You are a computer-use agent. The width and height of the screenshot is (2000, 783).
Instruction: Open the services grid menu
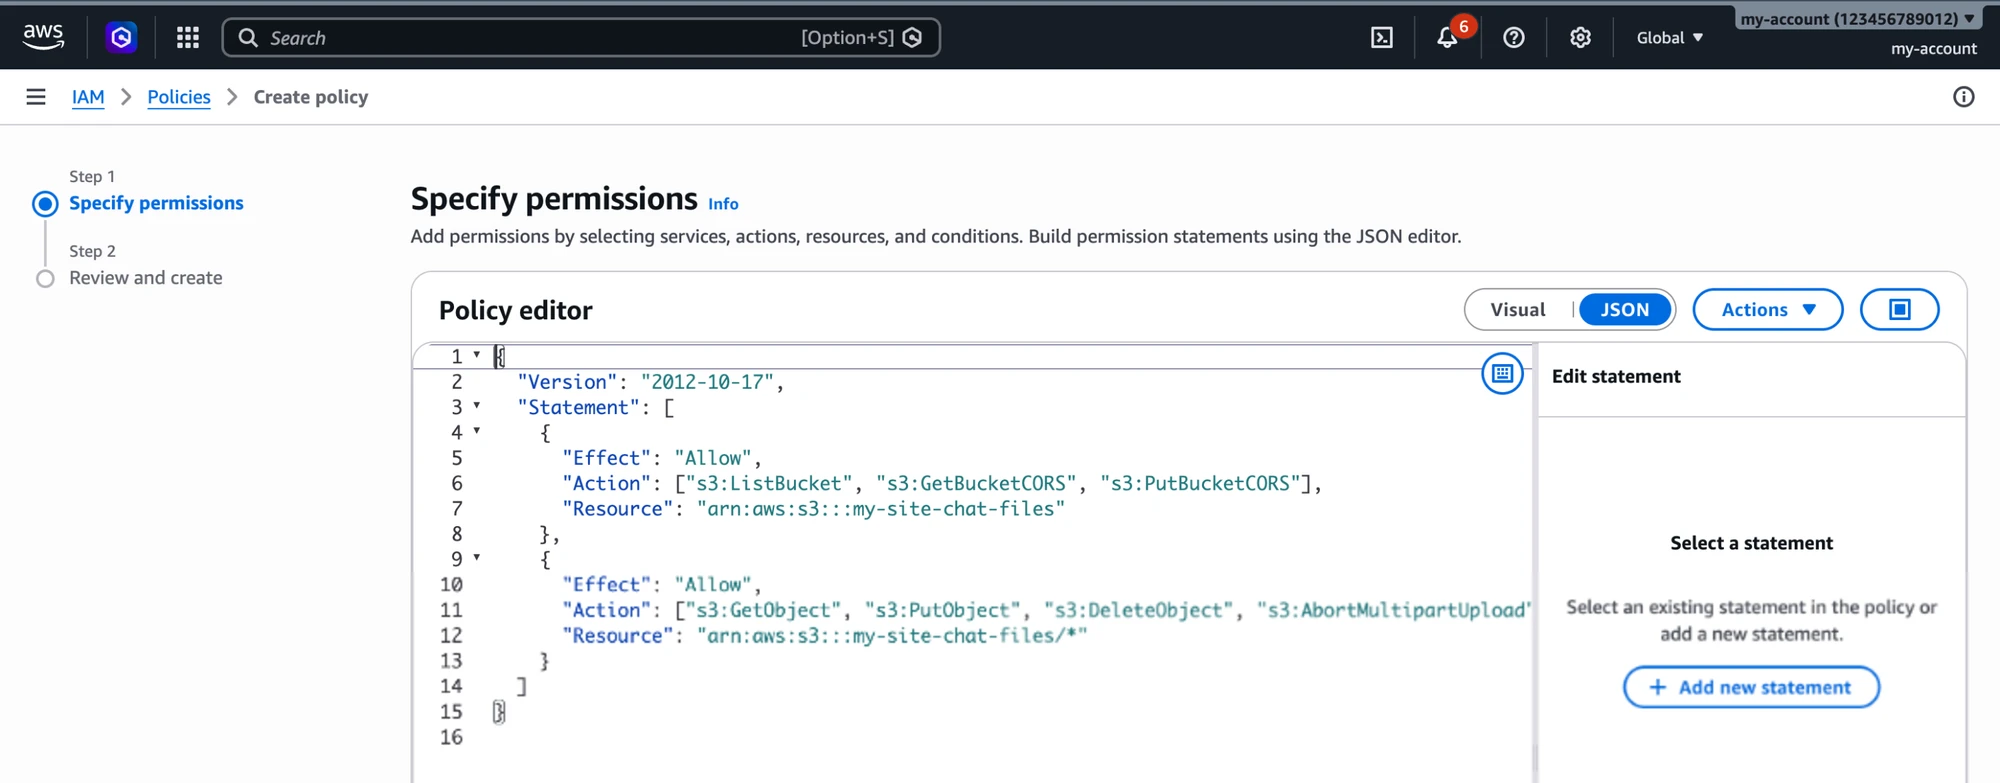coord(187,37)
